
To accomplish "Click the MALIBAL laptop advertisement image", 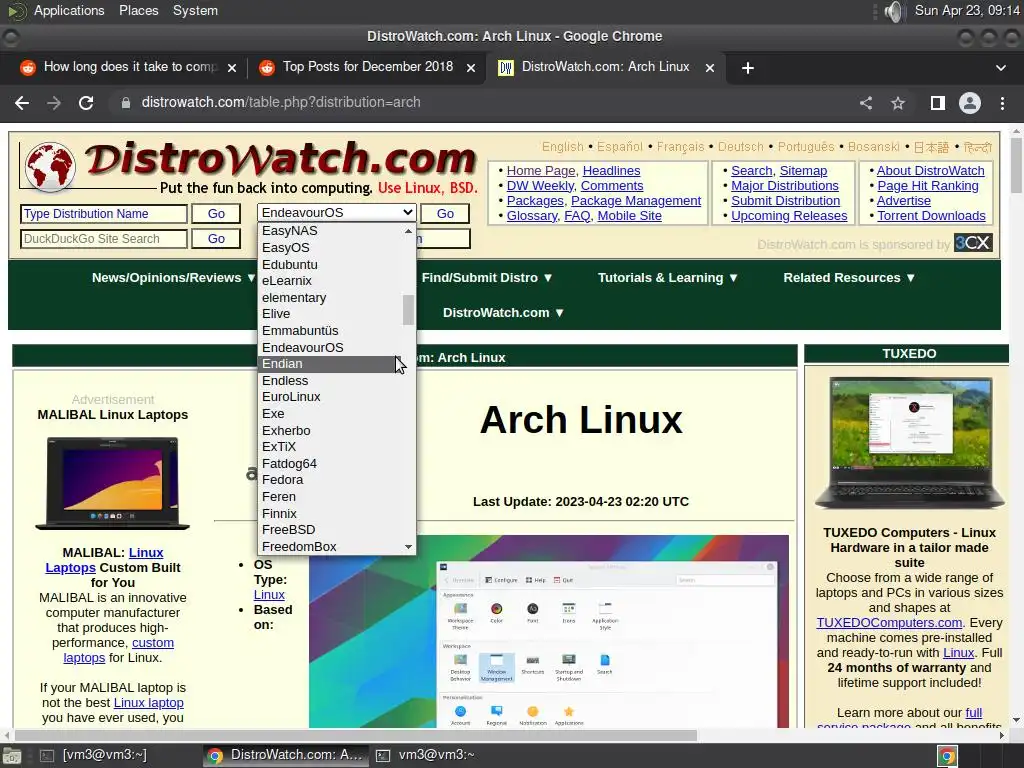I will 112,483.
